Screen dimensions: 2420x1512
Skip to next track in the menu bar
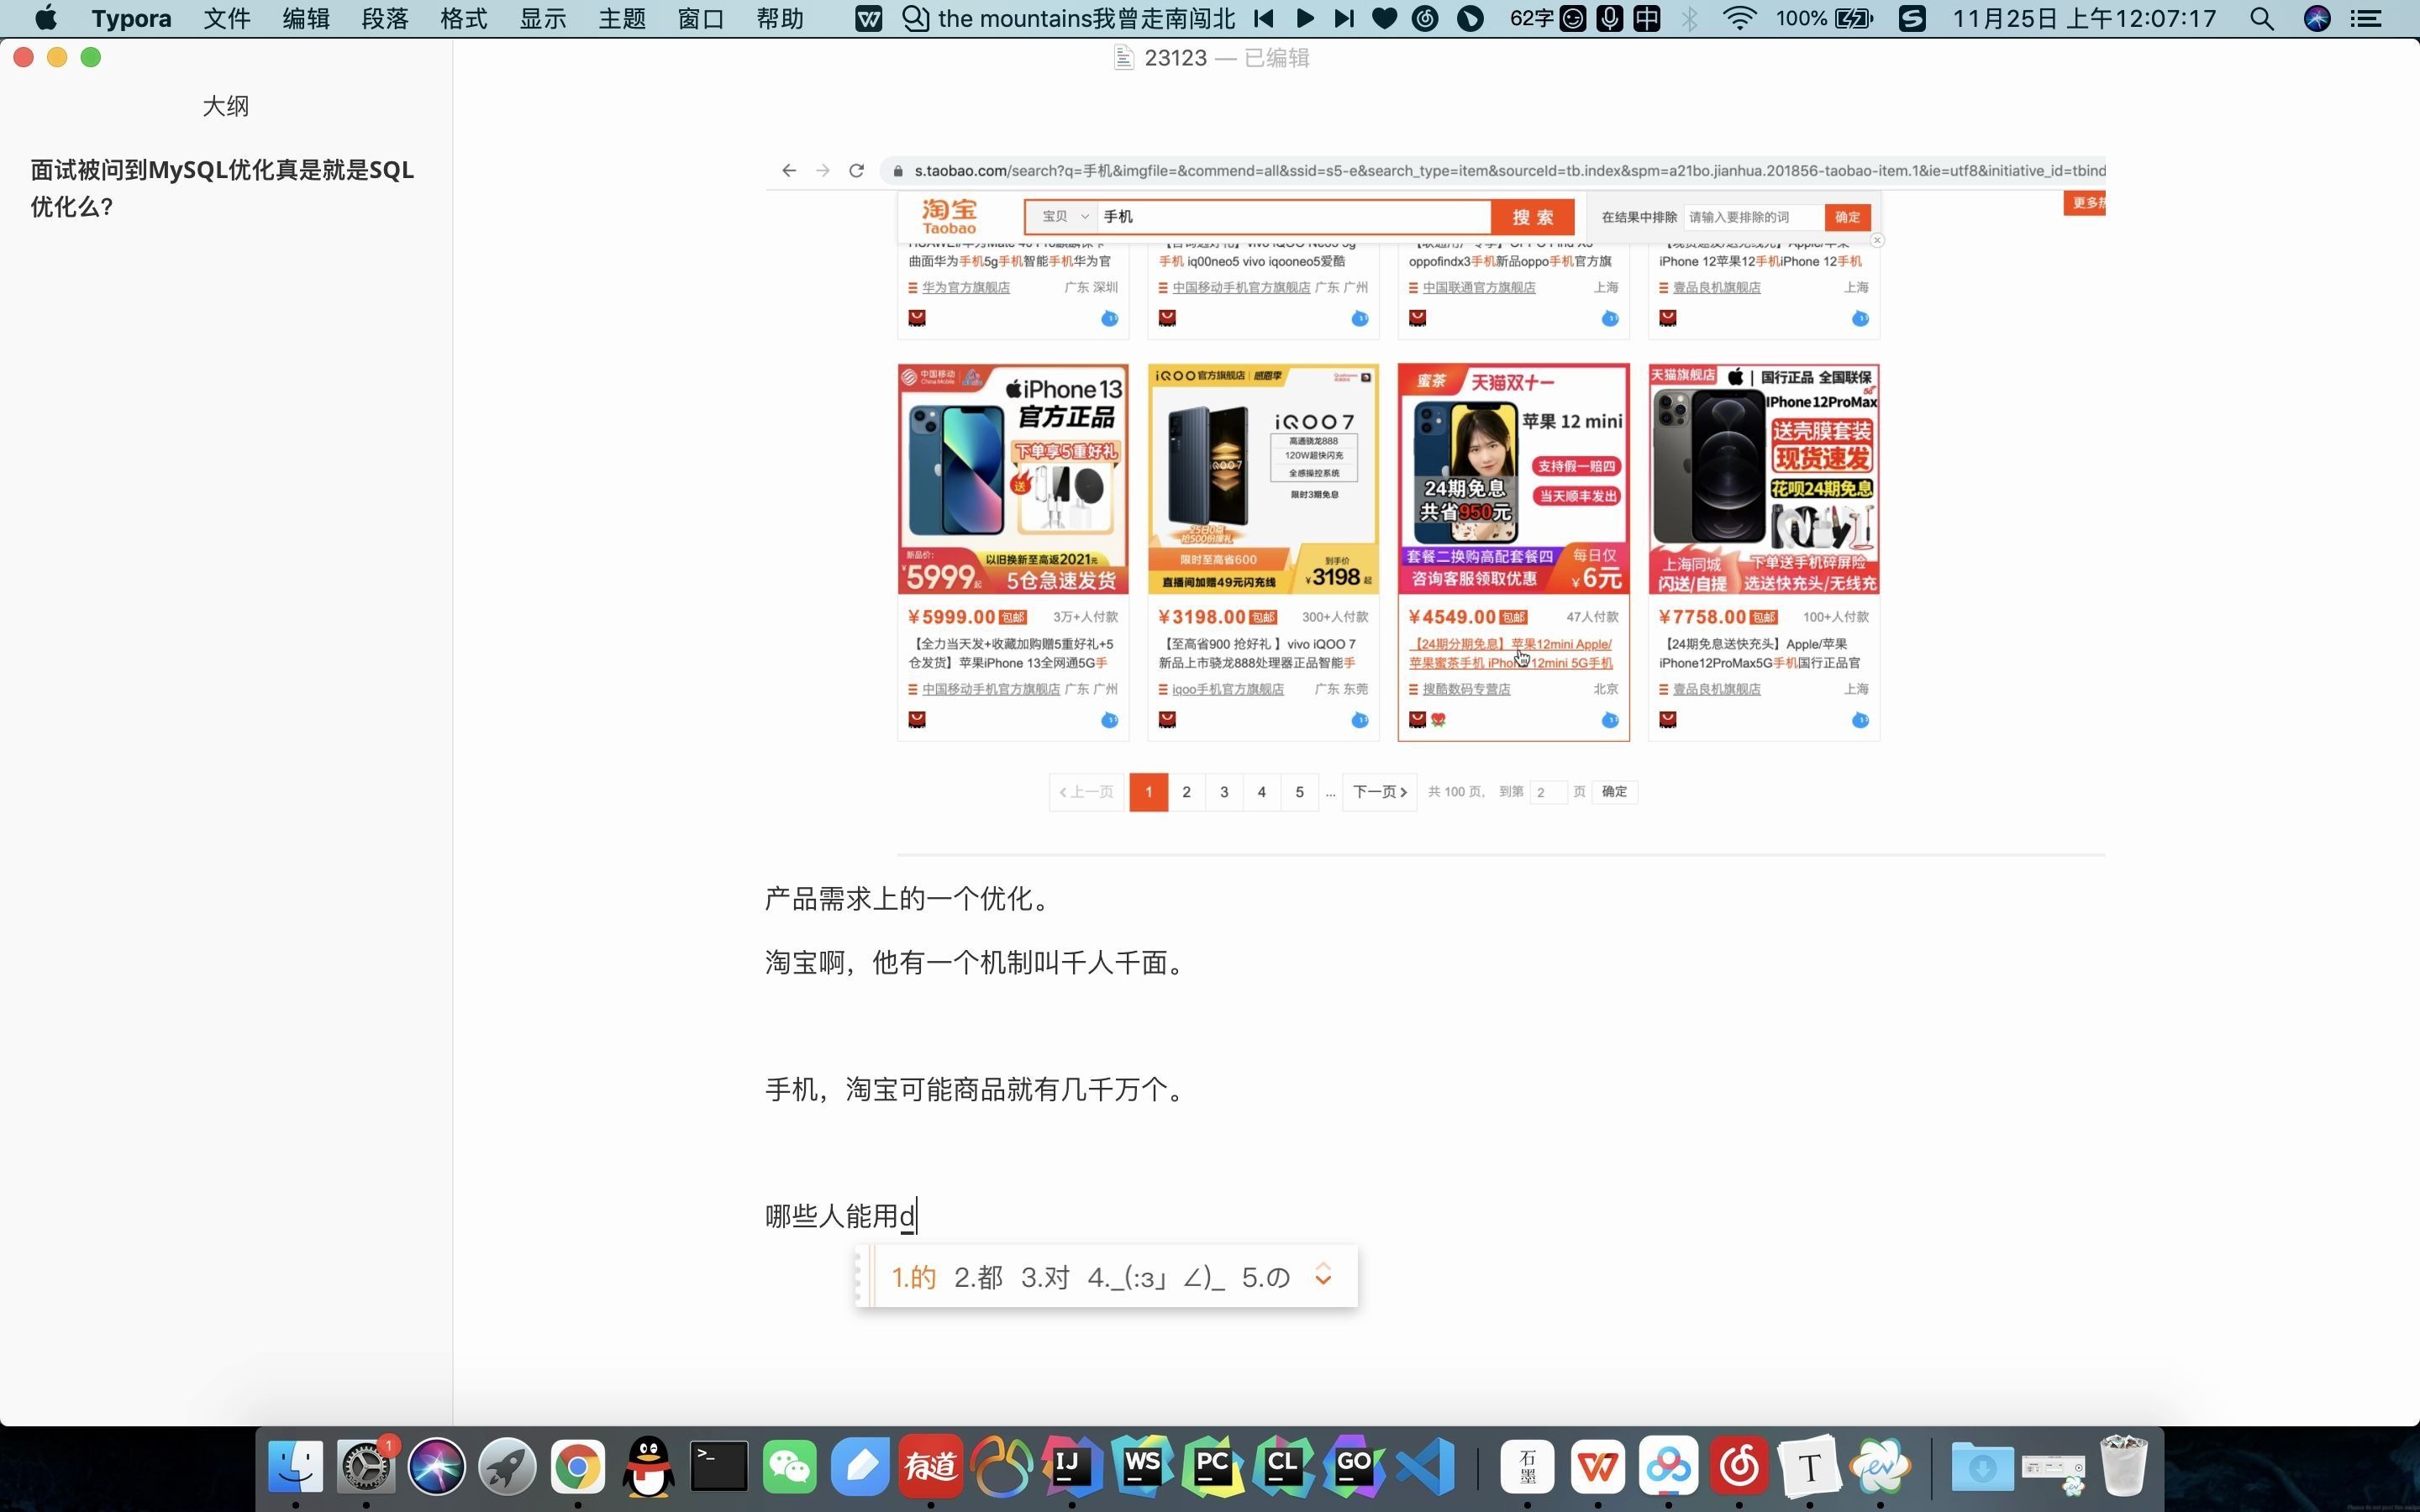click(x=1344, y=18)
